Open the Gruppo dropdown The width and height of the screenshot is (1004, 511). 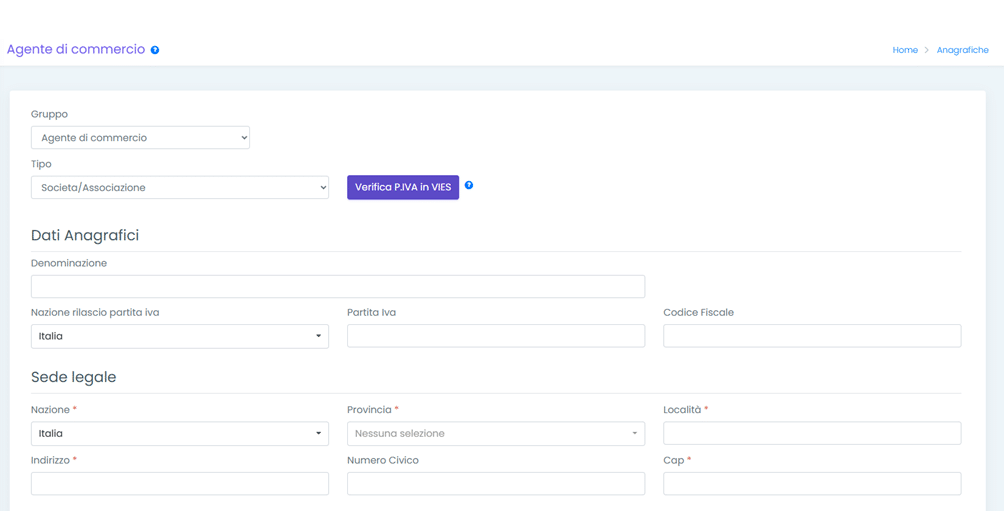pos(140,138)
